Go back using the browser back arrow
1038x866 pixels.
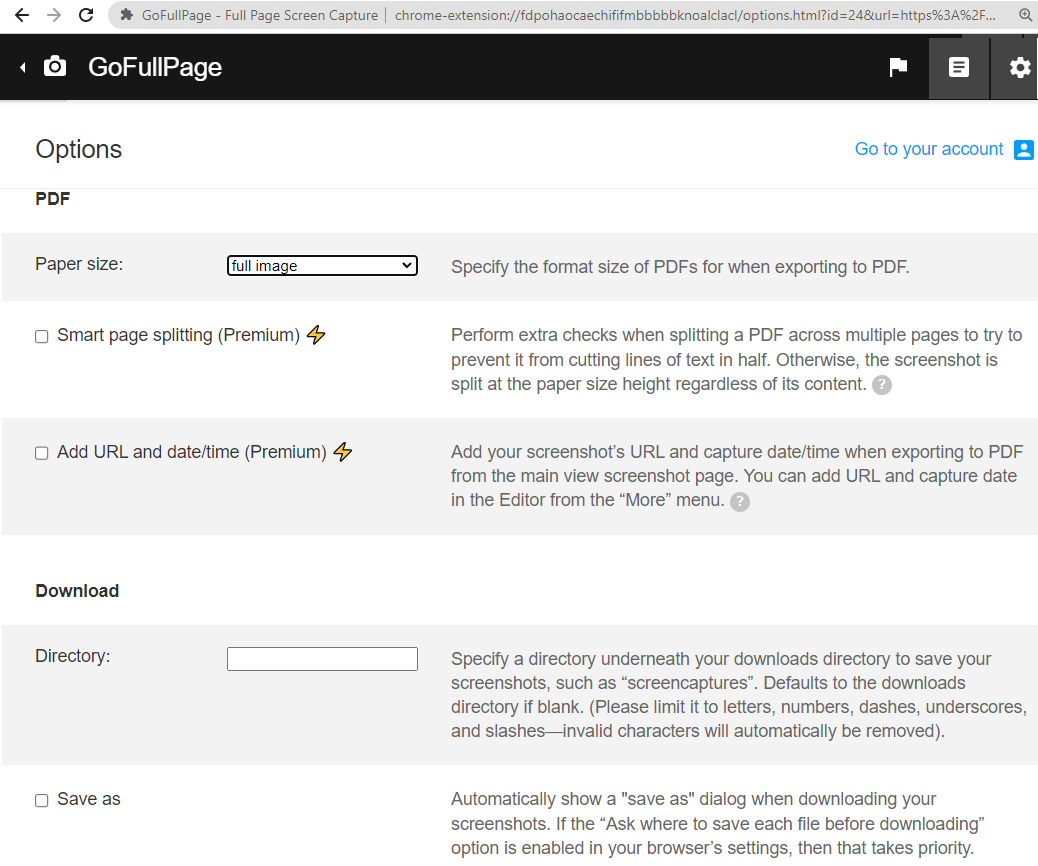click(21, 15)
